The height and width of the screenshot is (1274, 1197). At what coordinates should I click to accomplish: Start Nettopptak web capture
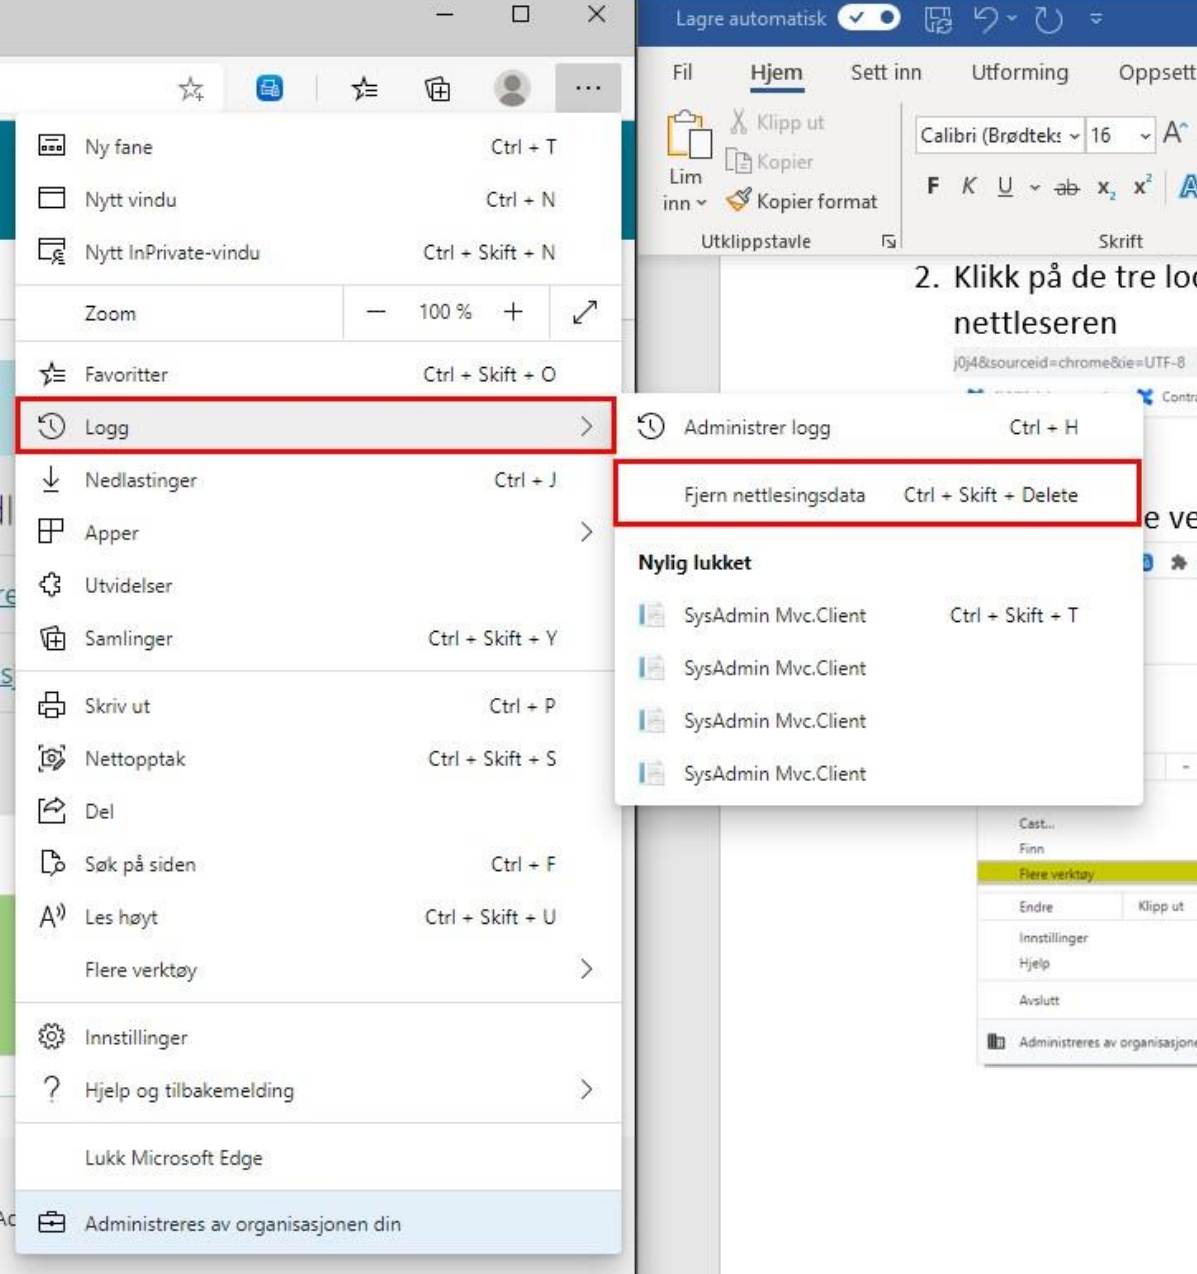pos(318,759)
